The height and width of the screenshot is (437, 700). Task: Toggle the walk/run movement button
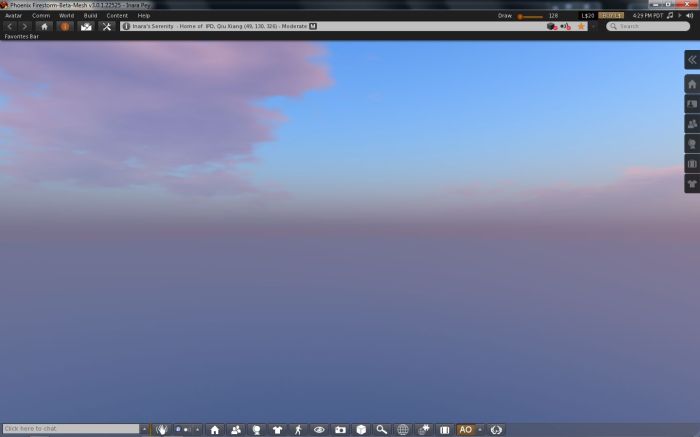(x=298, y=429)
